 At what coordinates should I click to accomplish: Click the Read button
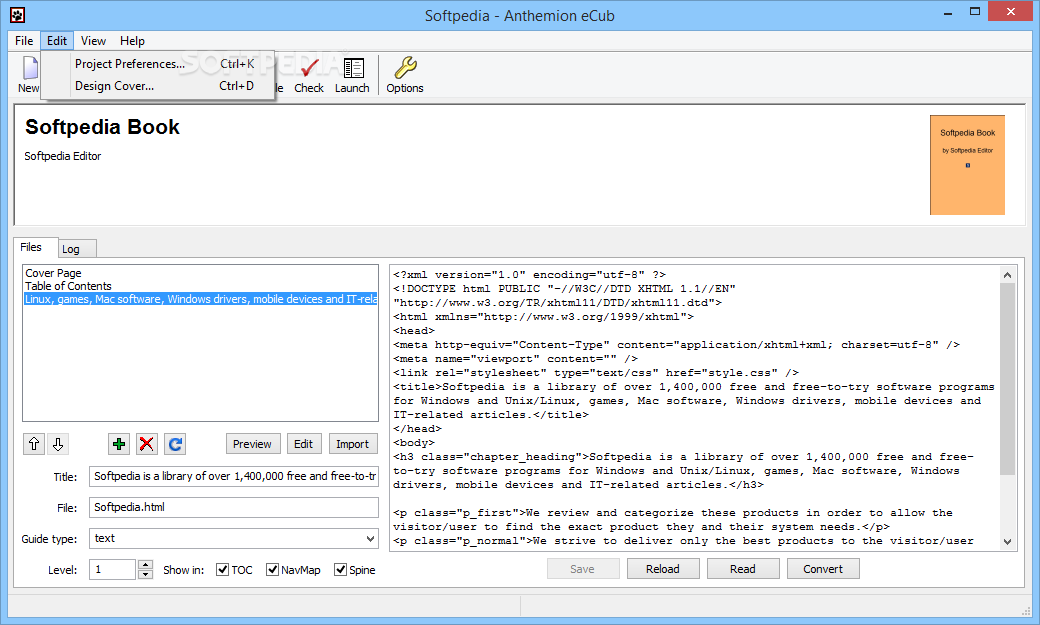743,569
